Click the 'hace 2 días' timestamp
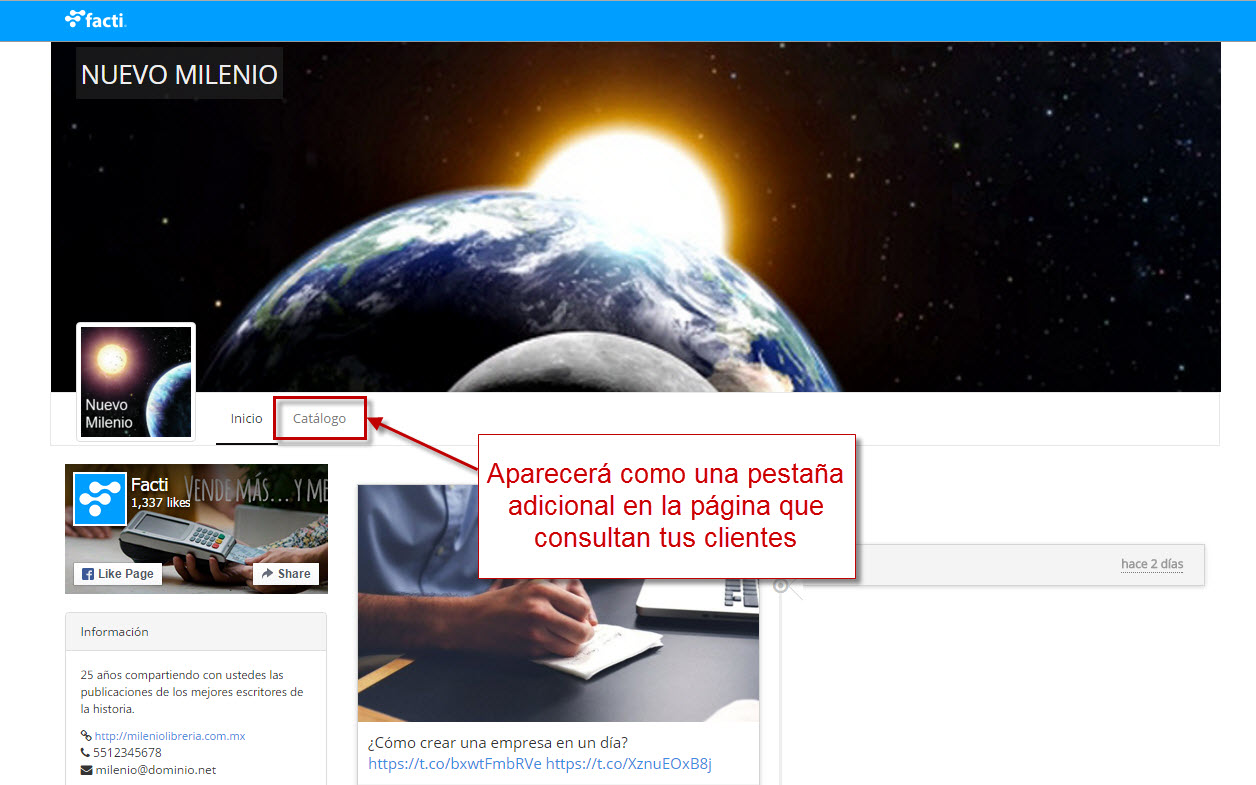This screenshot has width=1256, height=785. 1152,564
